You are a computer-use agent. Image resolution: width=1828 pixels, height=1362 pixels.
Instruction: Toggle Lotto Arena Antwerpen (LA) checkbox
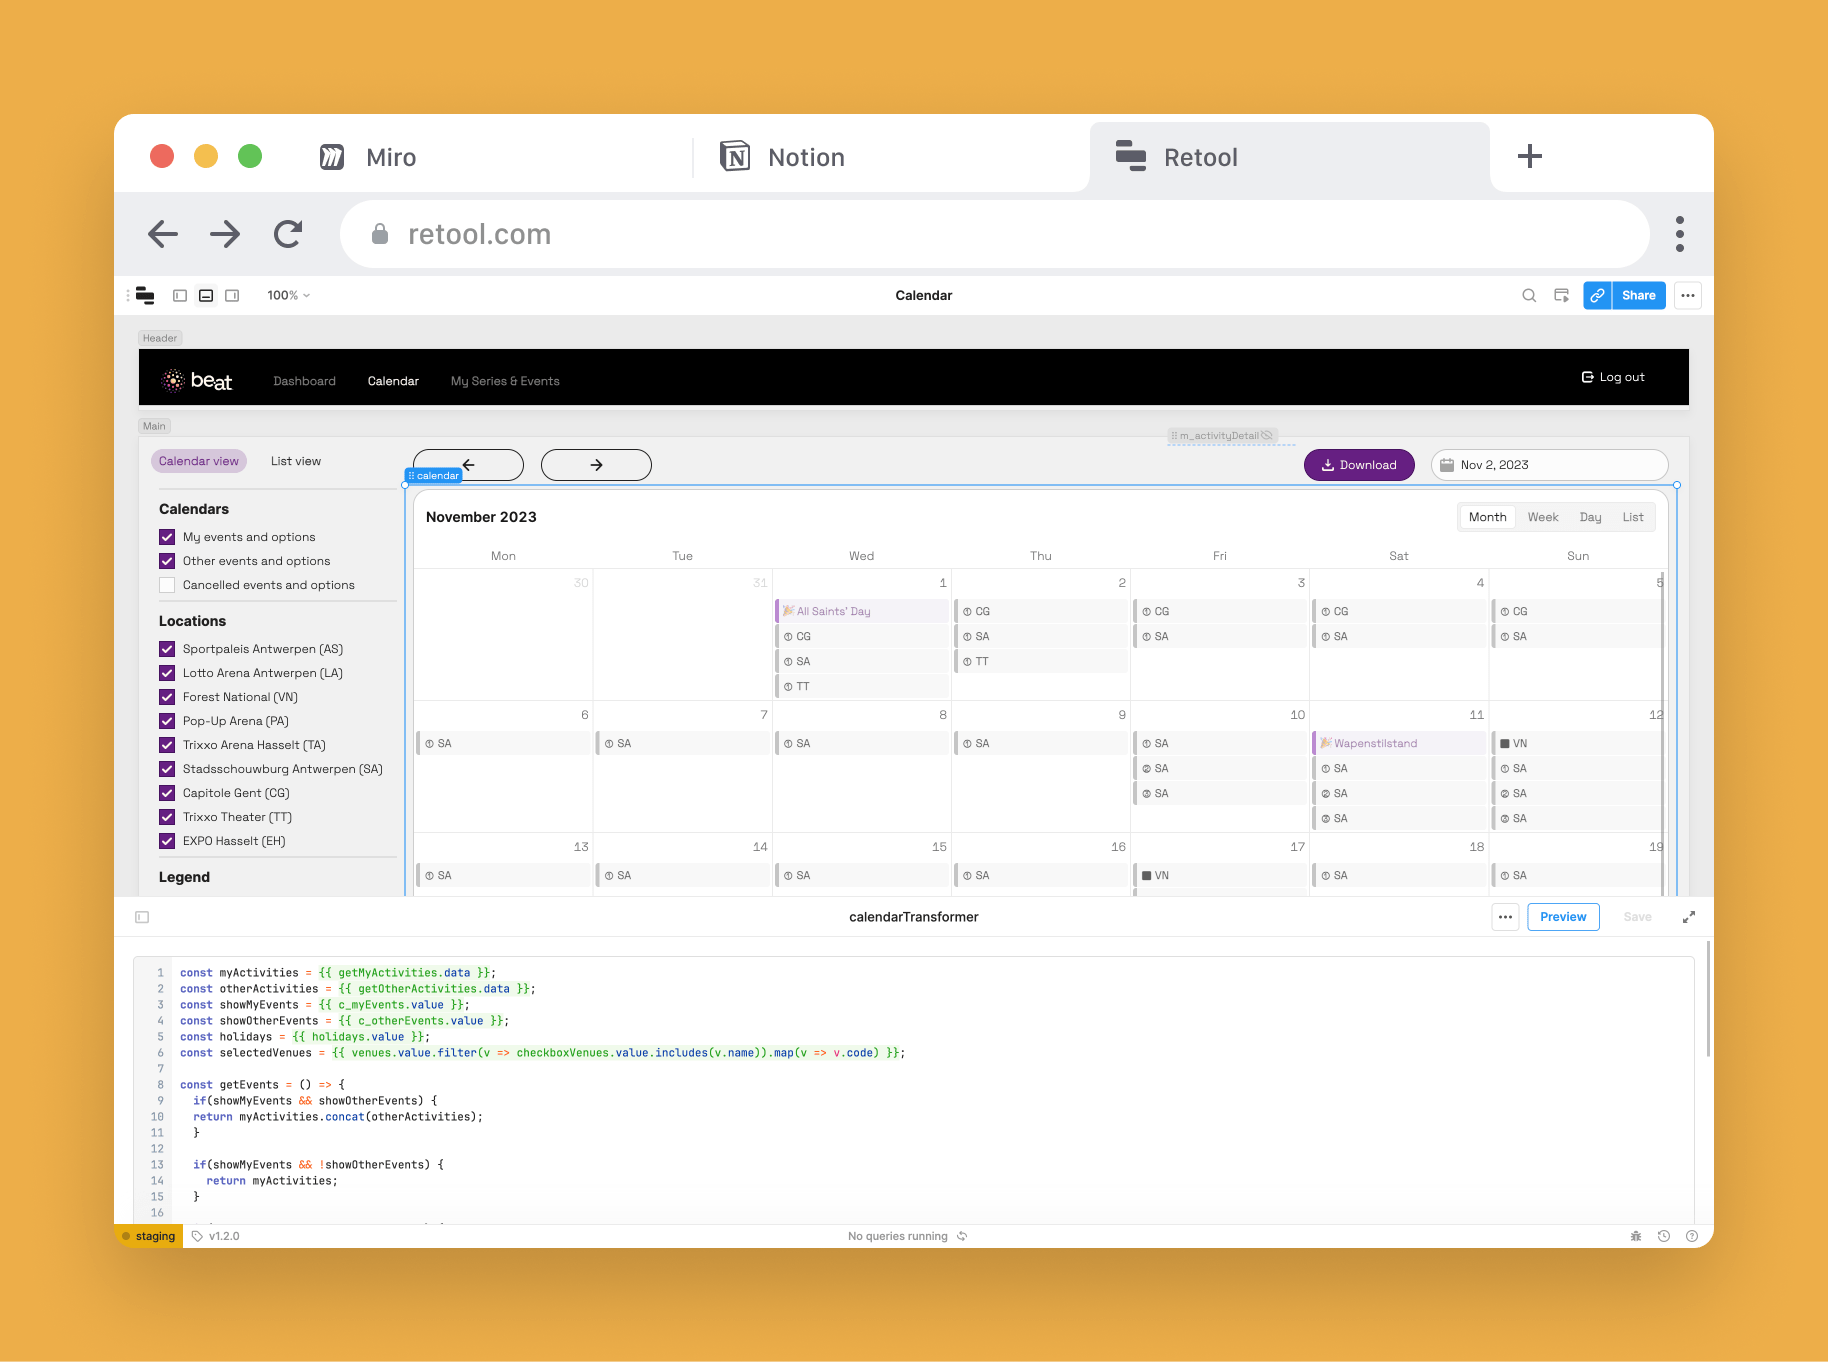click(167, 673)
